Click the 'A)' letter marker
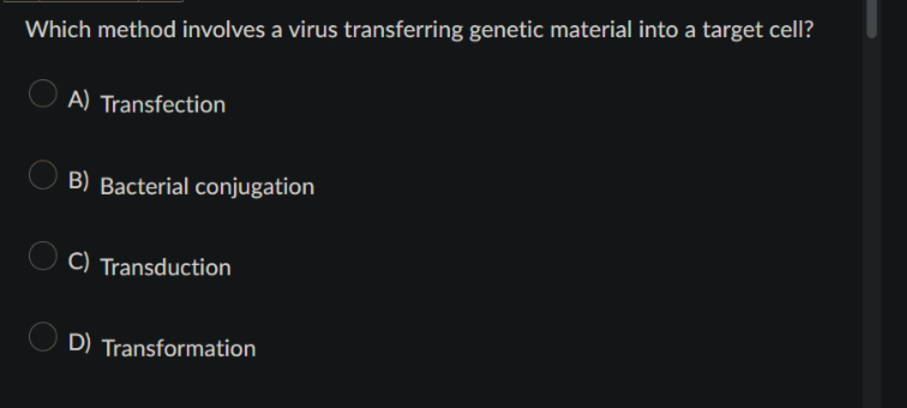 [79, 100]
